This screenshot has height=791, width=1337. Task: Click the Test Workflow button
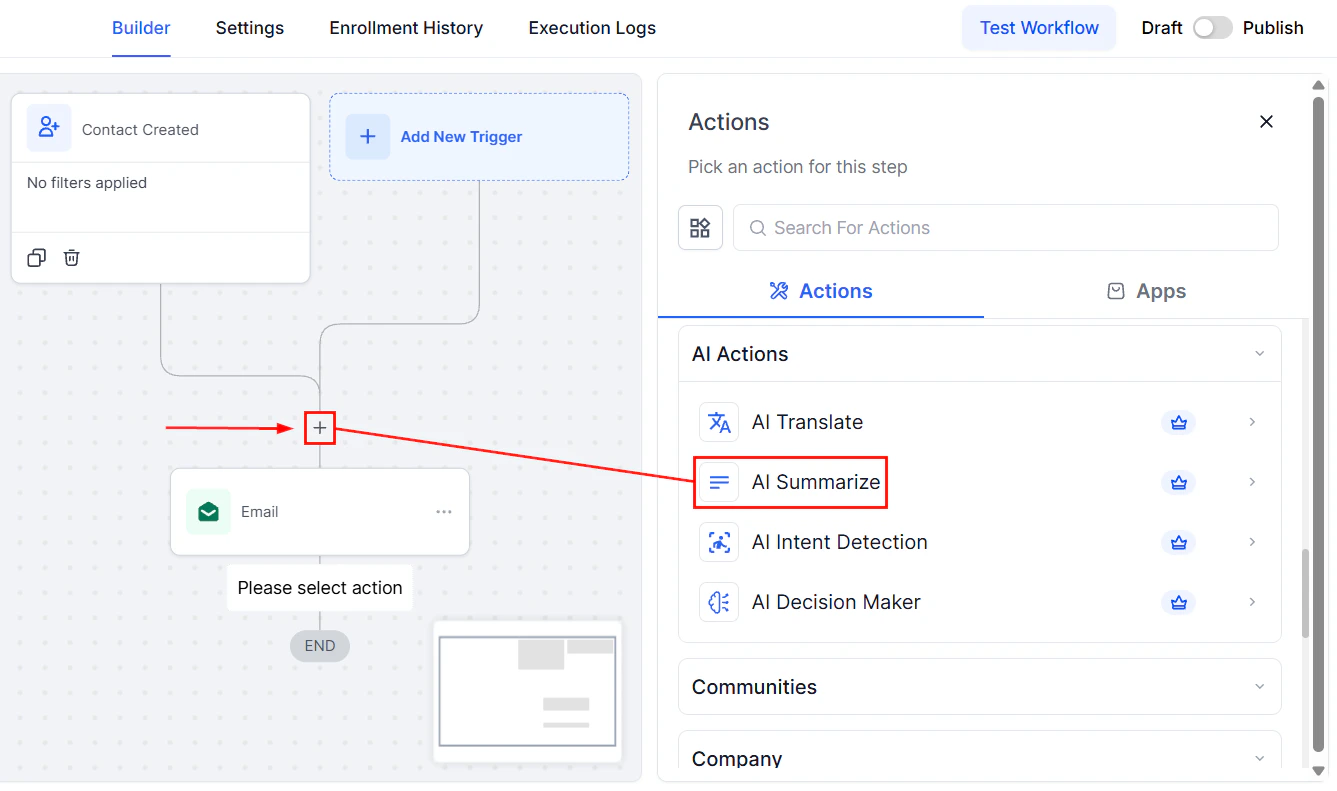click(x=1038, y=27)
